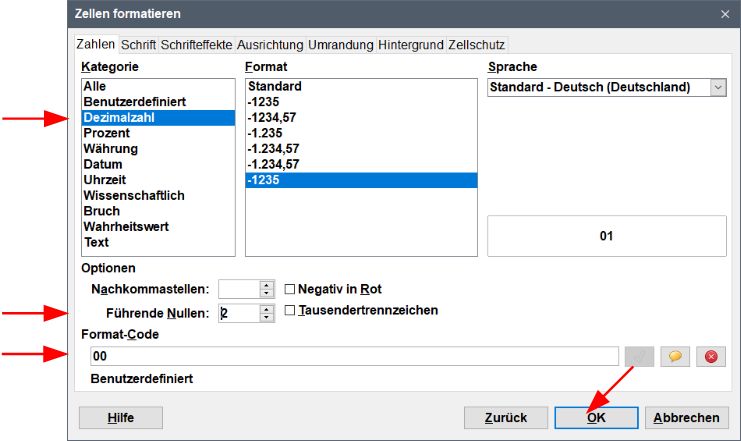Click the Abbrechen button

[x=687, y=418]
